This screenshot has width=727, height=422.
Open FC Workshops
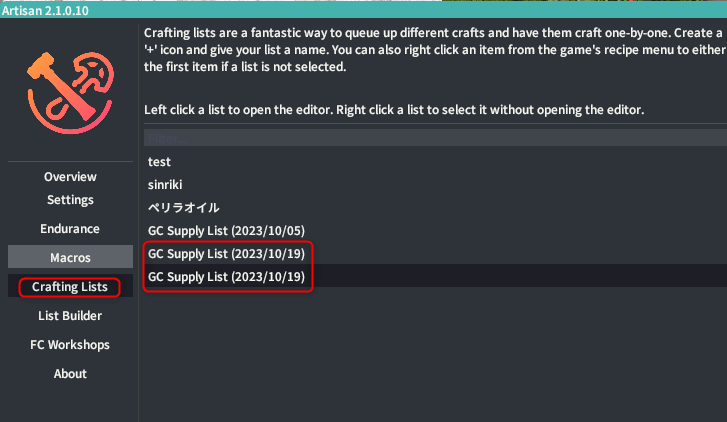pos(70,345)
